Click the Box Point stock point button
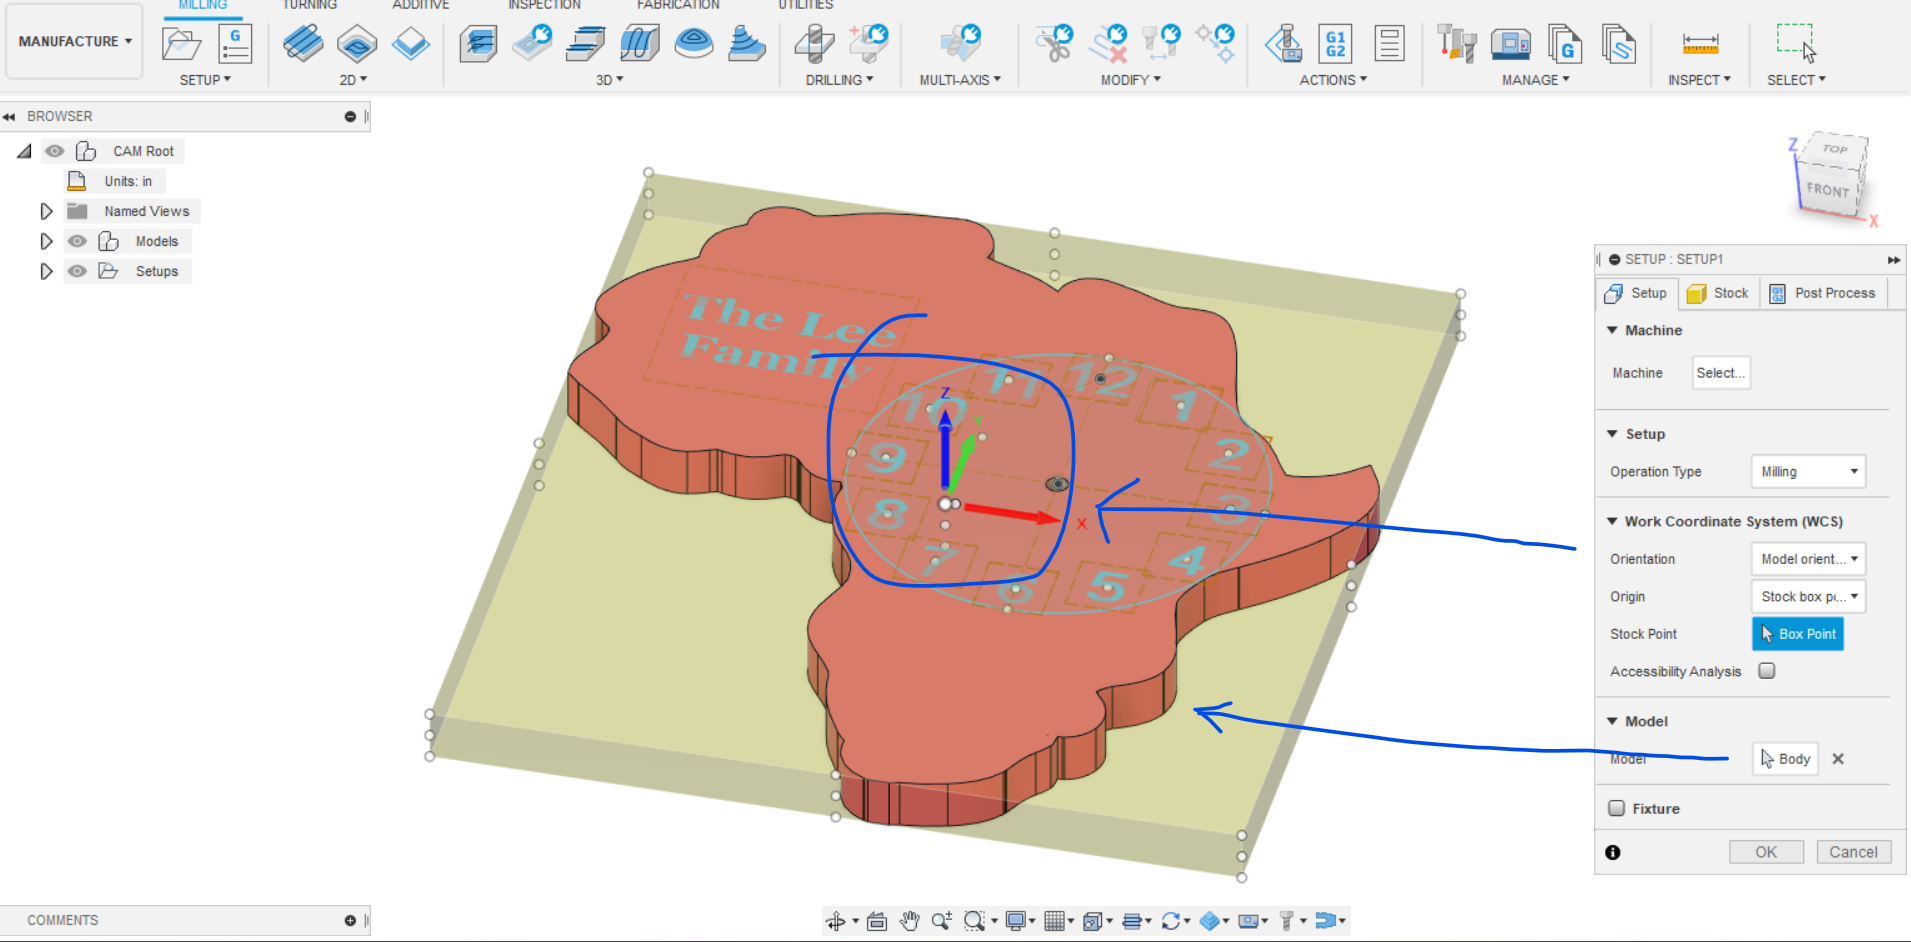1911x942 pixels. (1798, 634)
